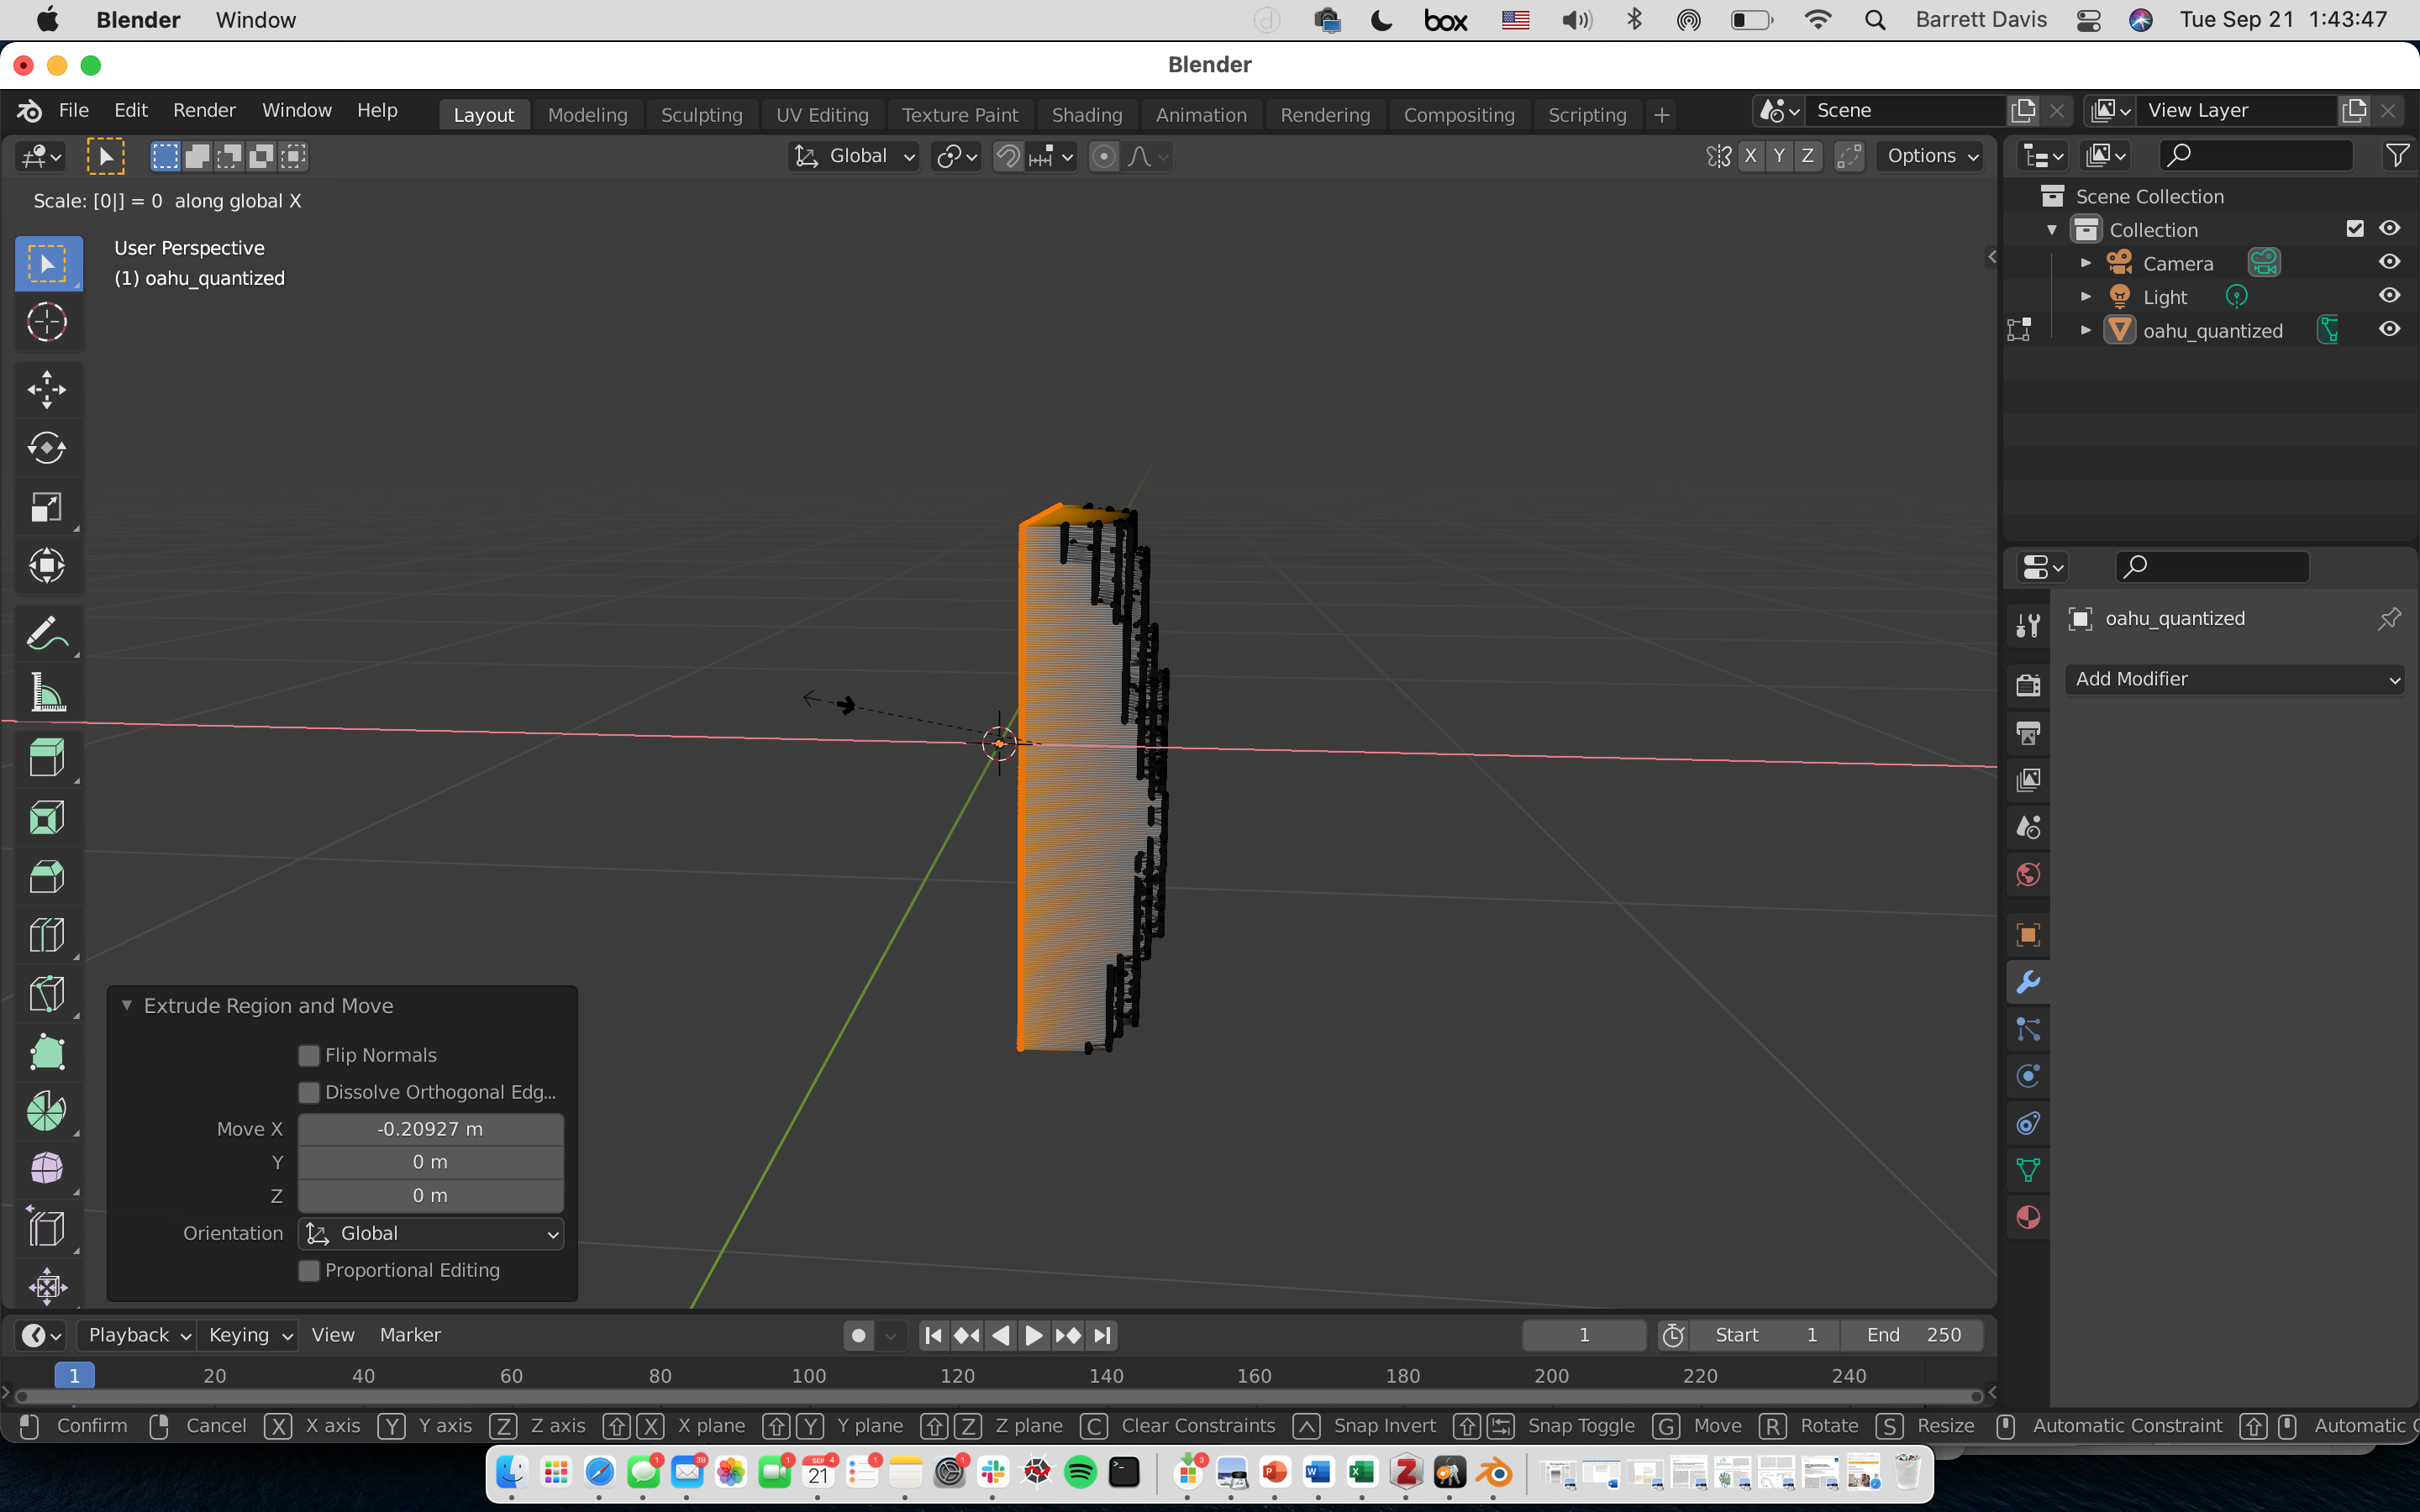Viewport: 2420px width, 1512px height.
Task: Play the animation forward
Action: point(1034,1335)
